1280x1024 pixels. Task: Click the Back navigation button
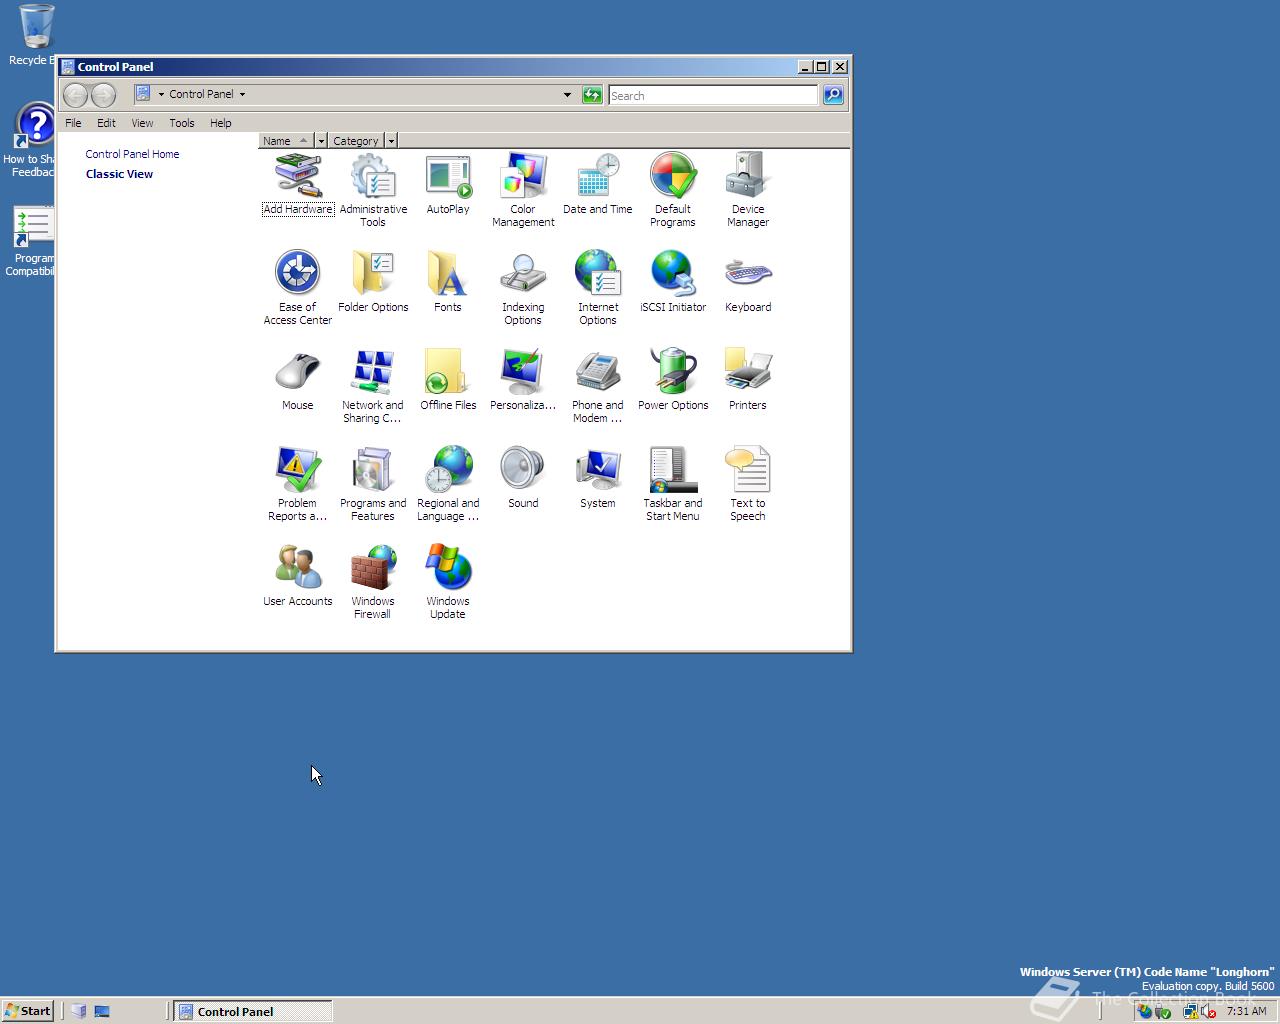point(76,95)
